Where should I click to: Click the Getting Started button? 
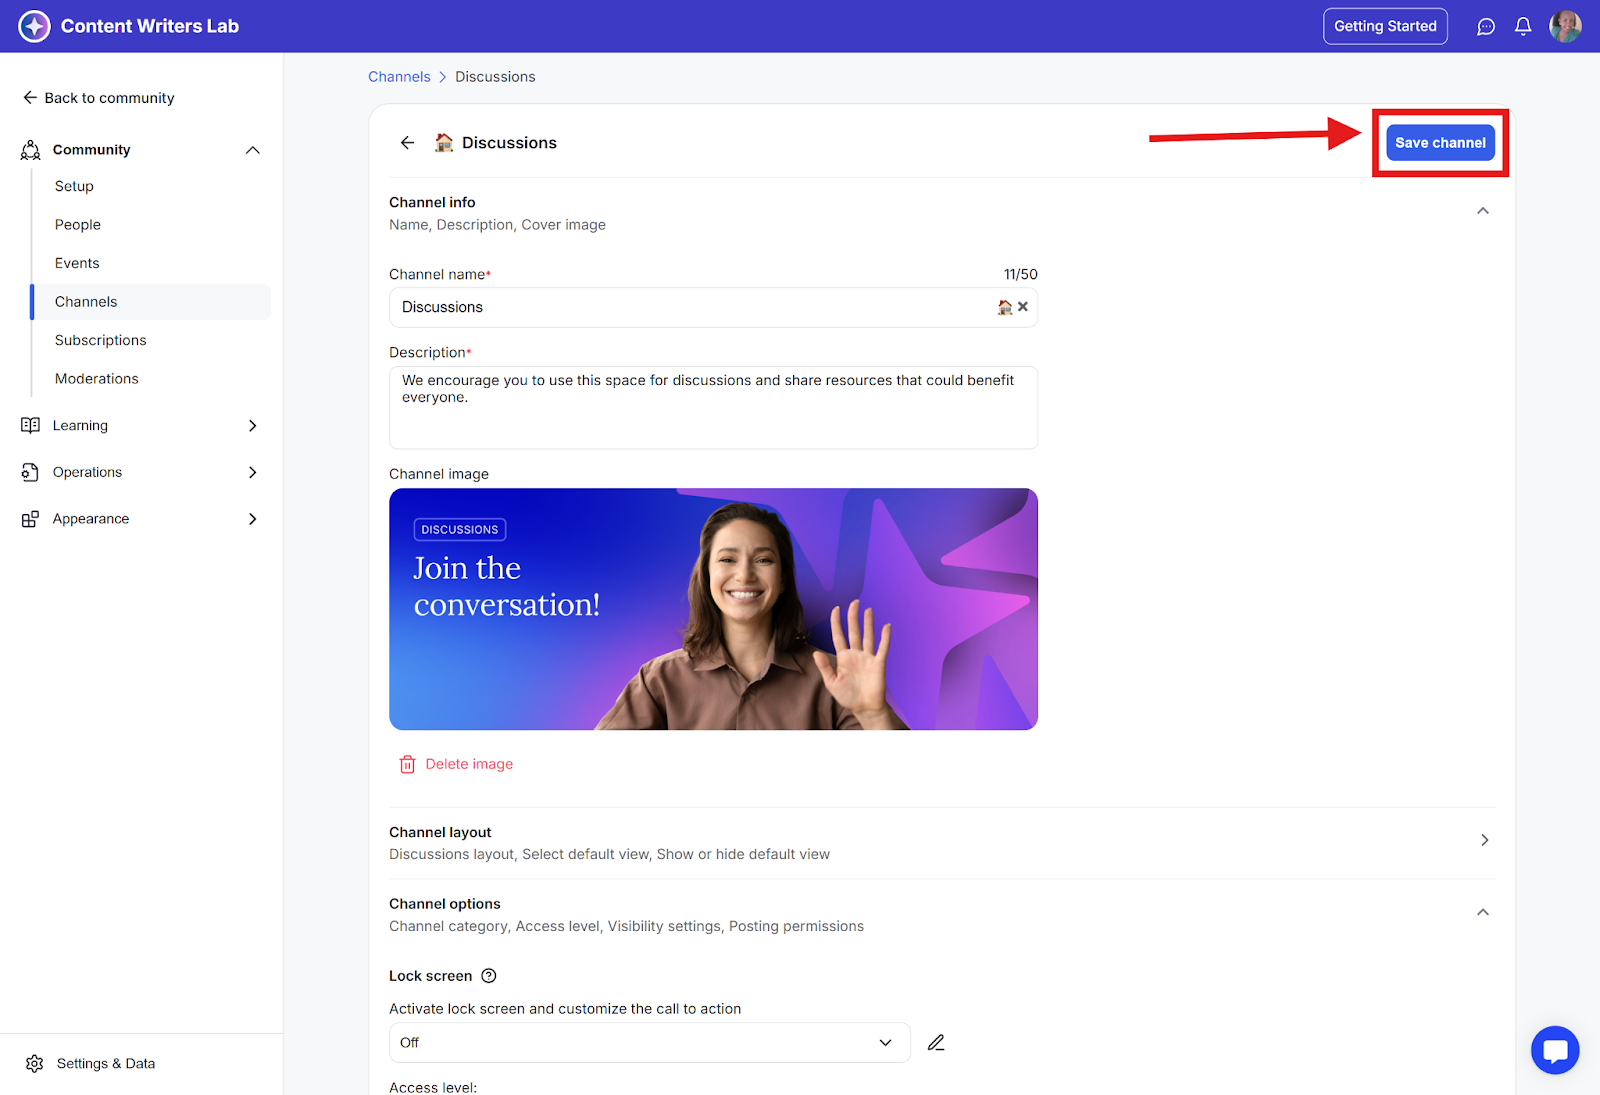pyautogui.click(x=1385, y=26)
